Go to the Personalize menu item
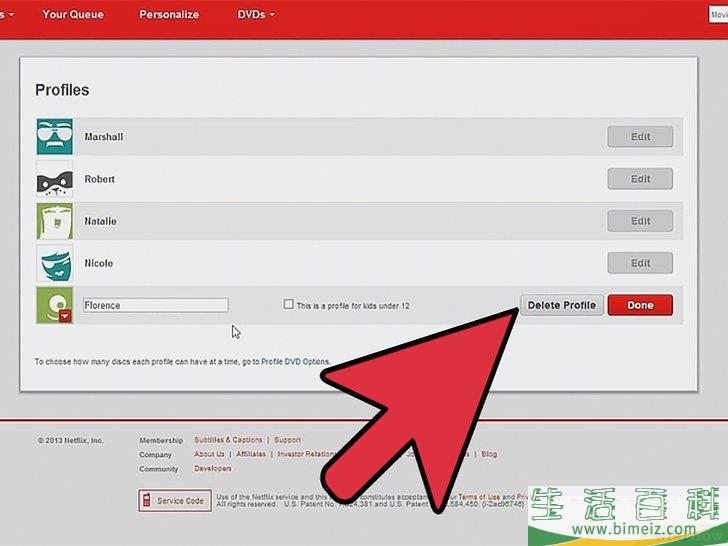Image resolution: width=728 pixels, height=546 pixels. coord(169,14)
